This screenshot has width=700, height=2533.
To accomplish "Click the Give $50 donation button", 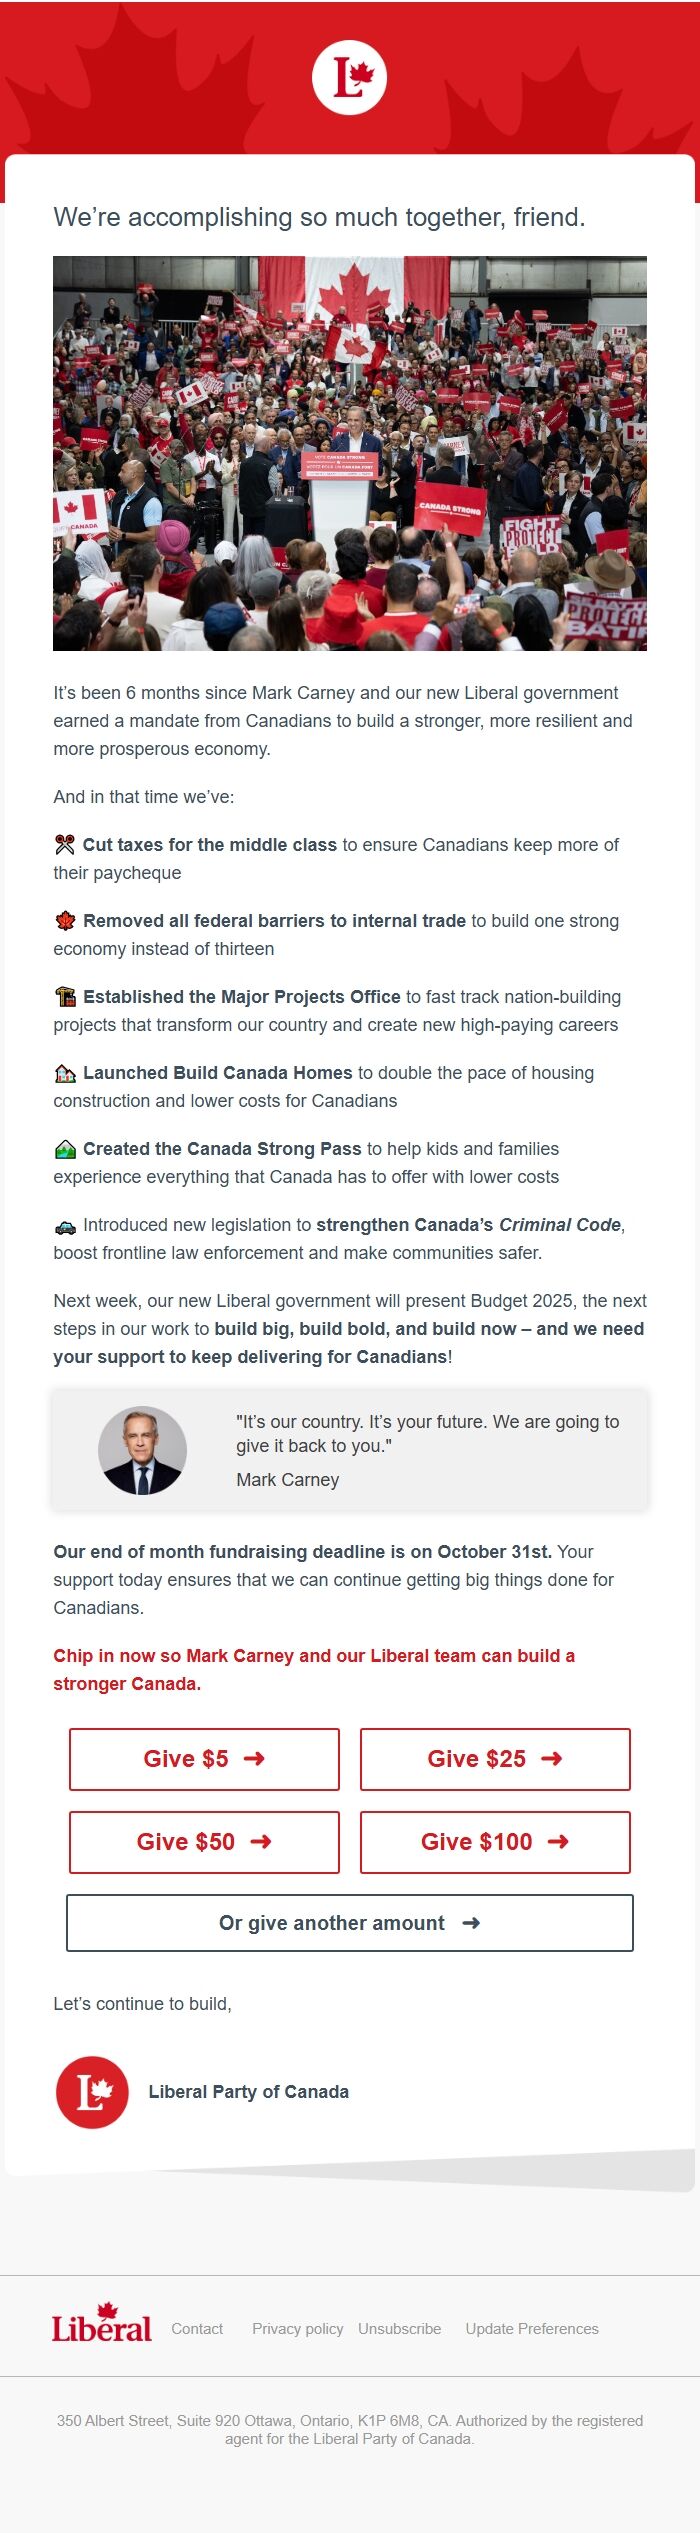I will click(x=204, y=1841).
